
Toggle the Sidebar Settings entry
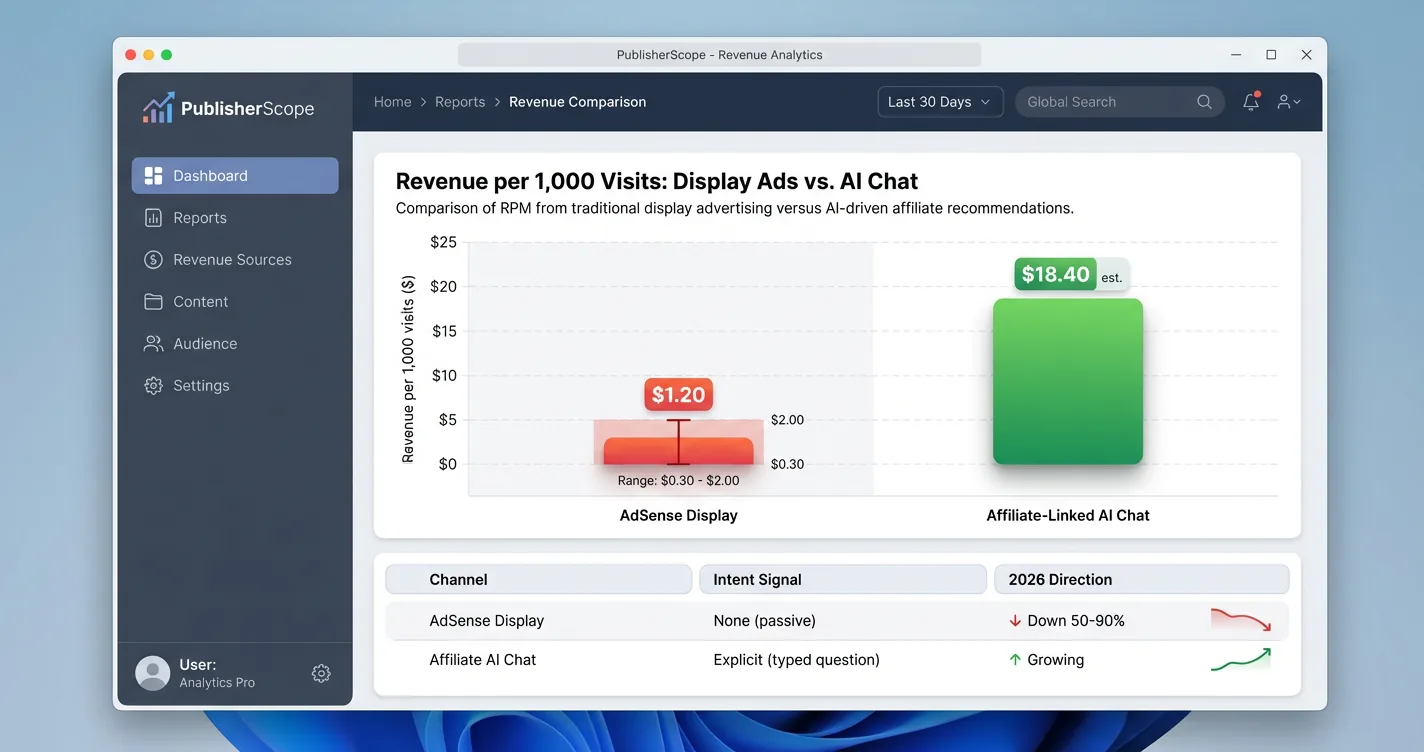point(202,385)
